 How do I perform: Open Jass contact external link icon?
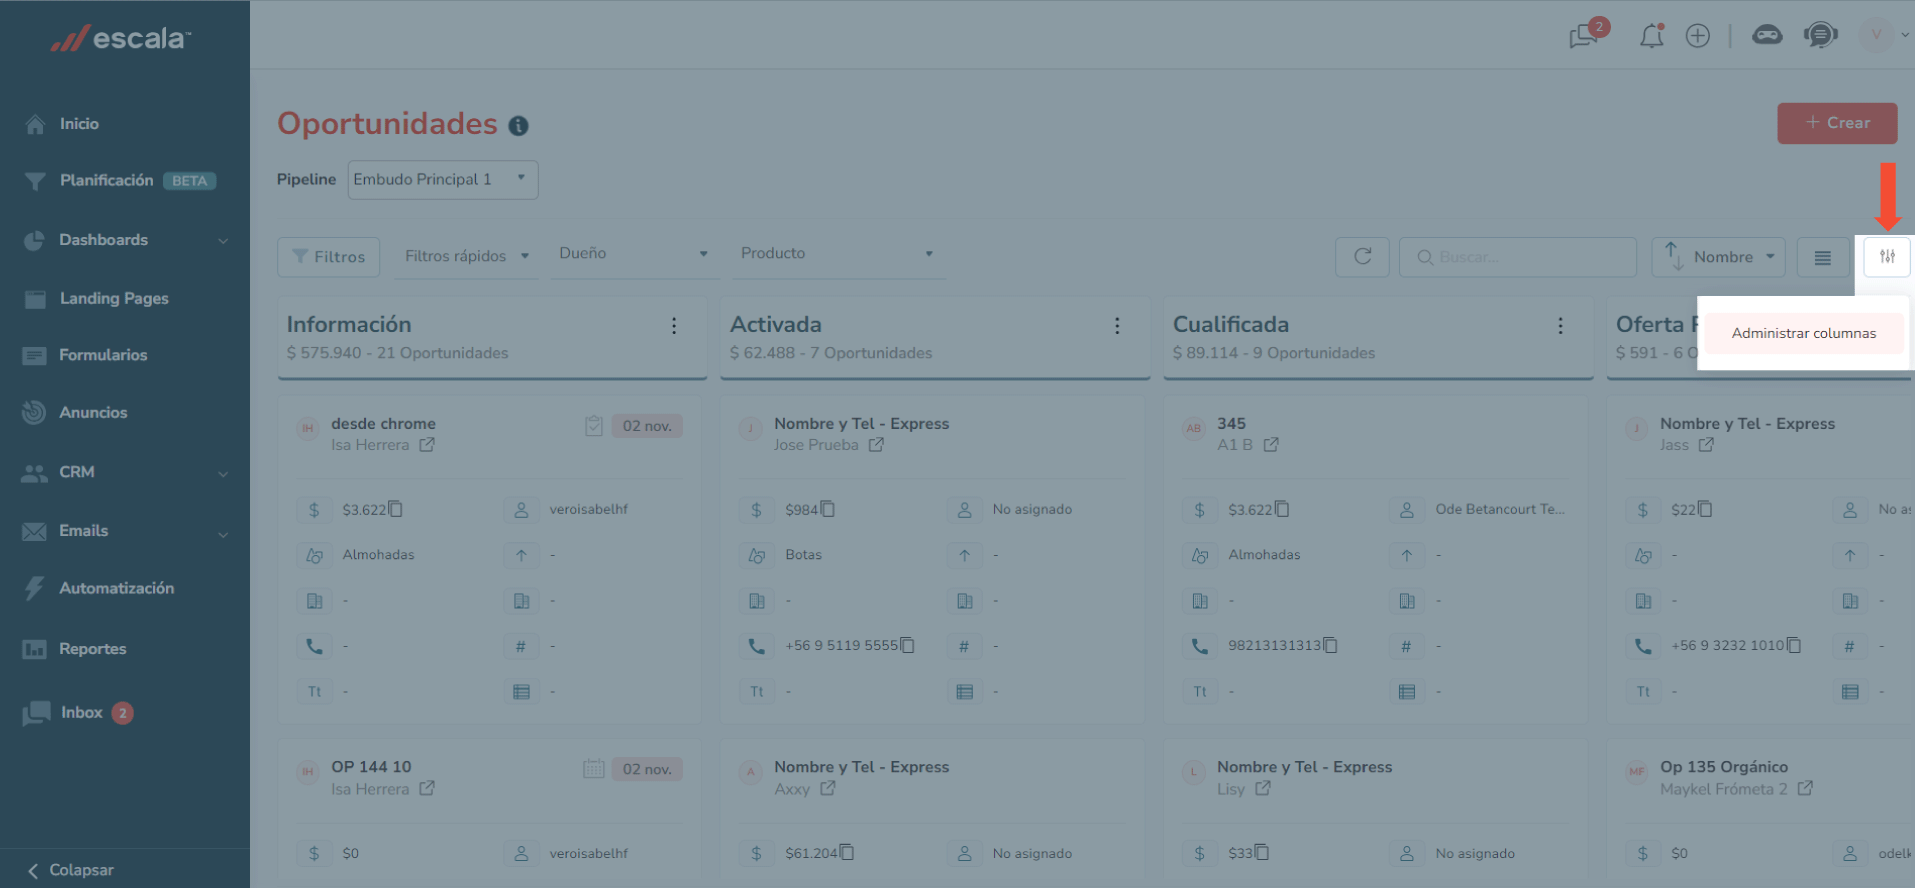(x=1706, y=445)
